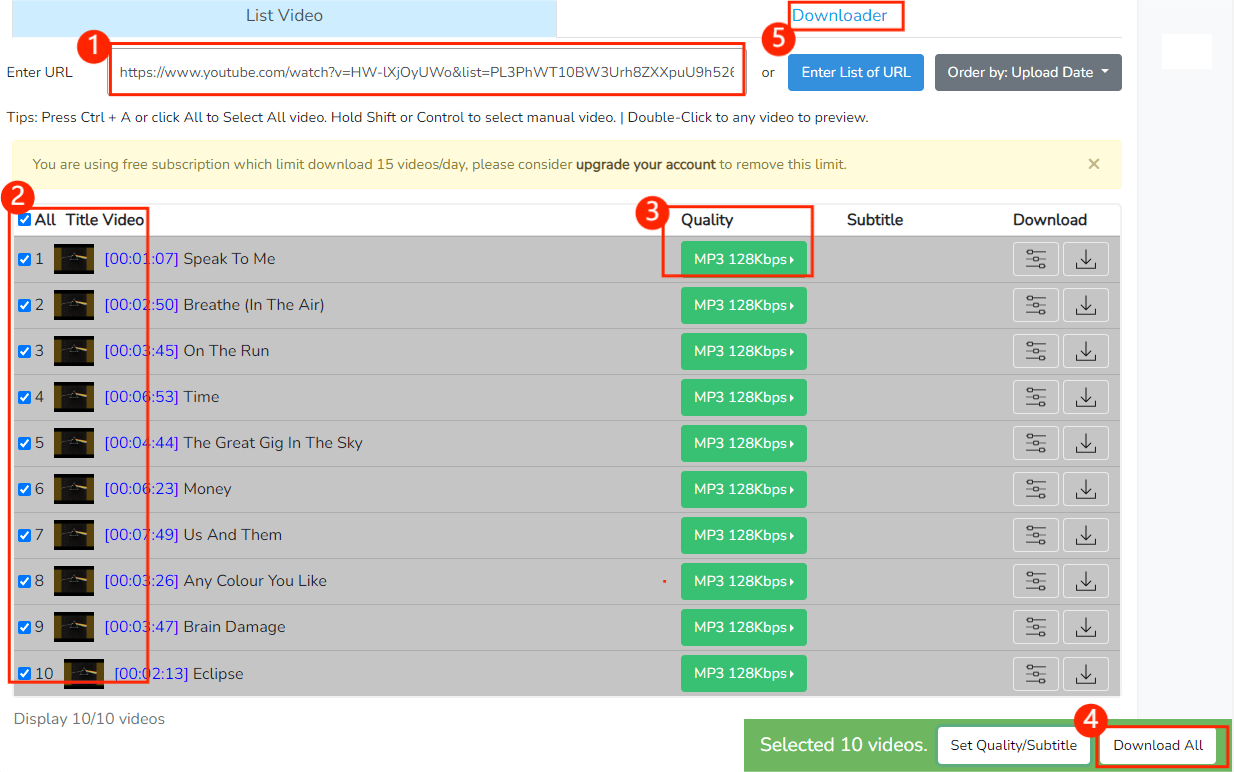Click the Set Quality/Subtitle button
Screen dimensions: 1234x772
tap(1013, 745)
